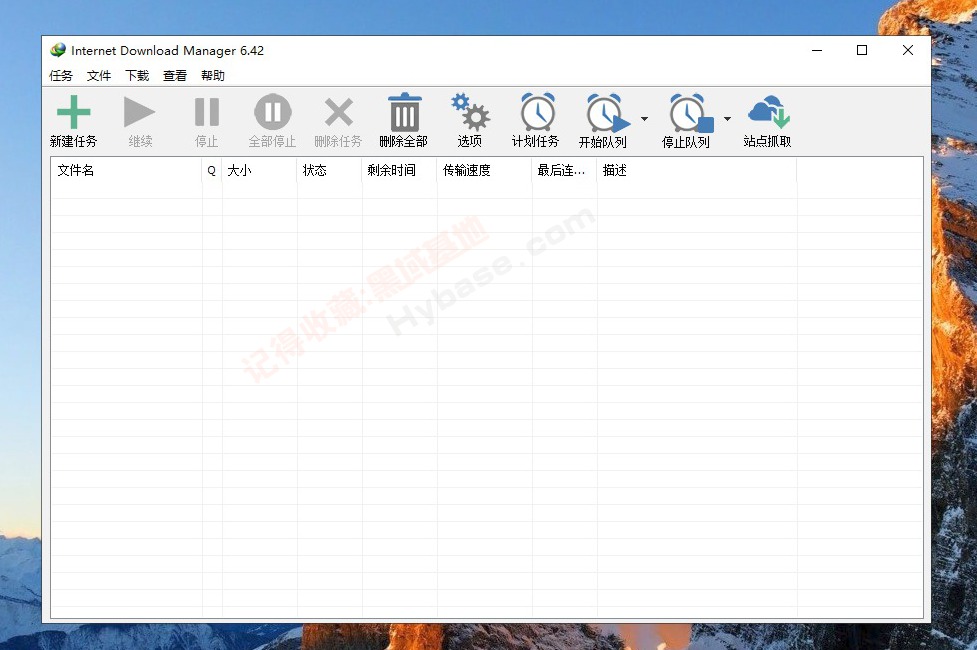Click the 删除任务 X icon

339,112
